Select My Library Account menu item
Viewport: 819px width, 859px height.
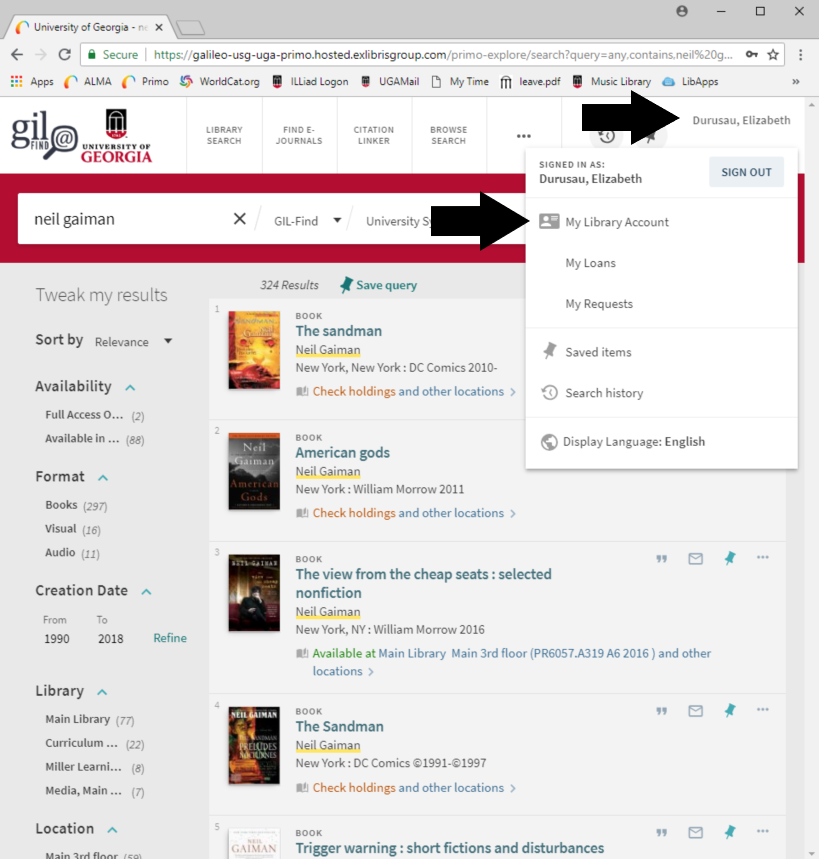pos(616,222)
